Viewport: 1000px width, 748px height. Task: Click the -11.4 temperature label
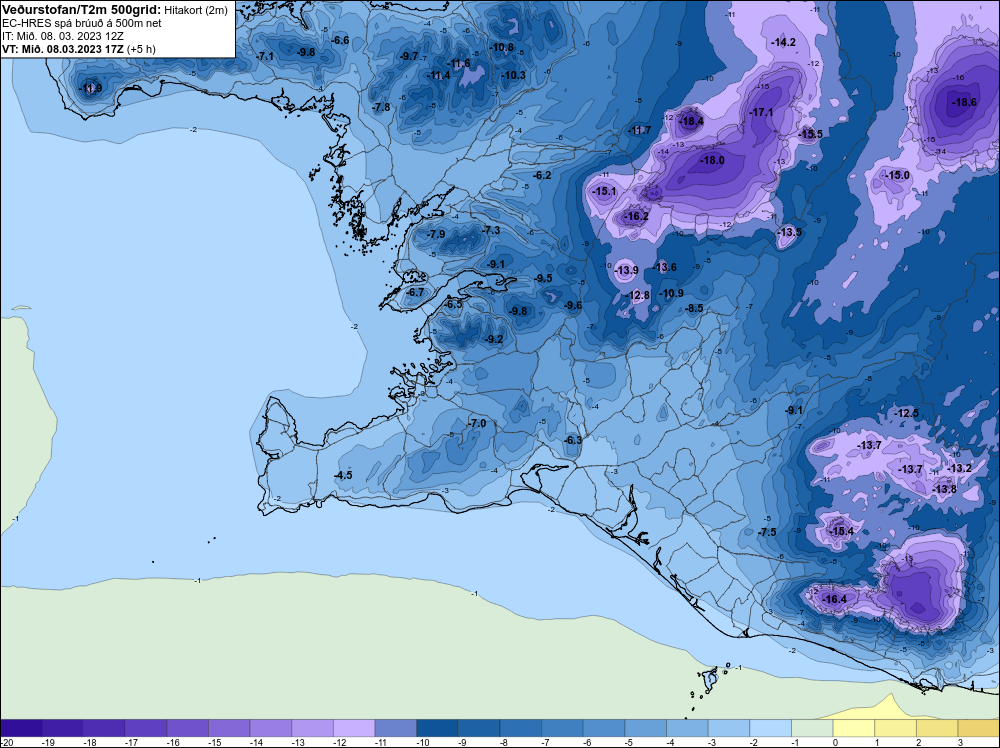[439, 75]
